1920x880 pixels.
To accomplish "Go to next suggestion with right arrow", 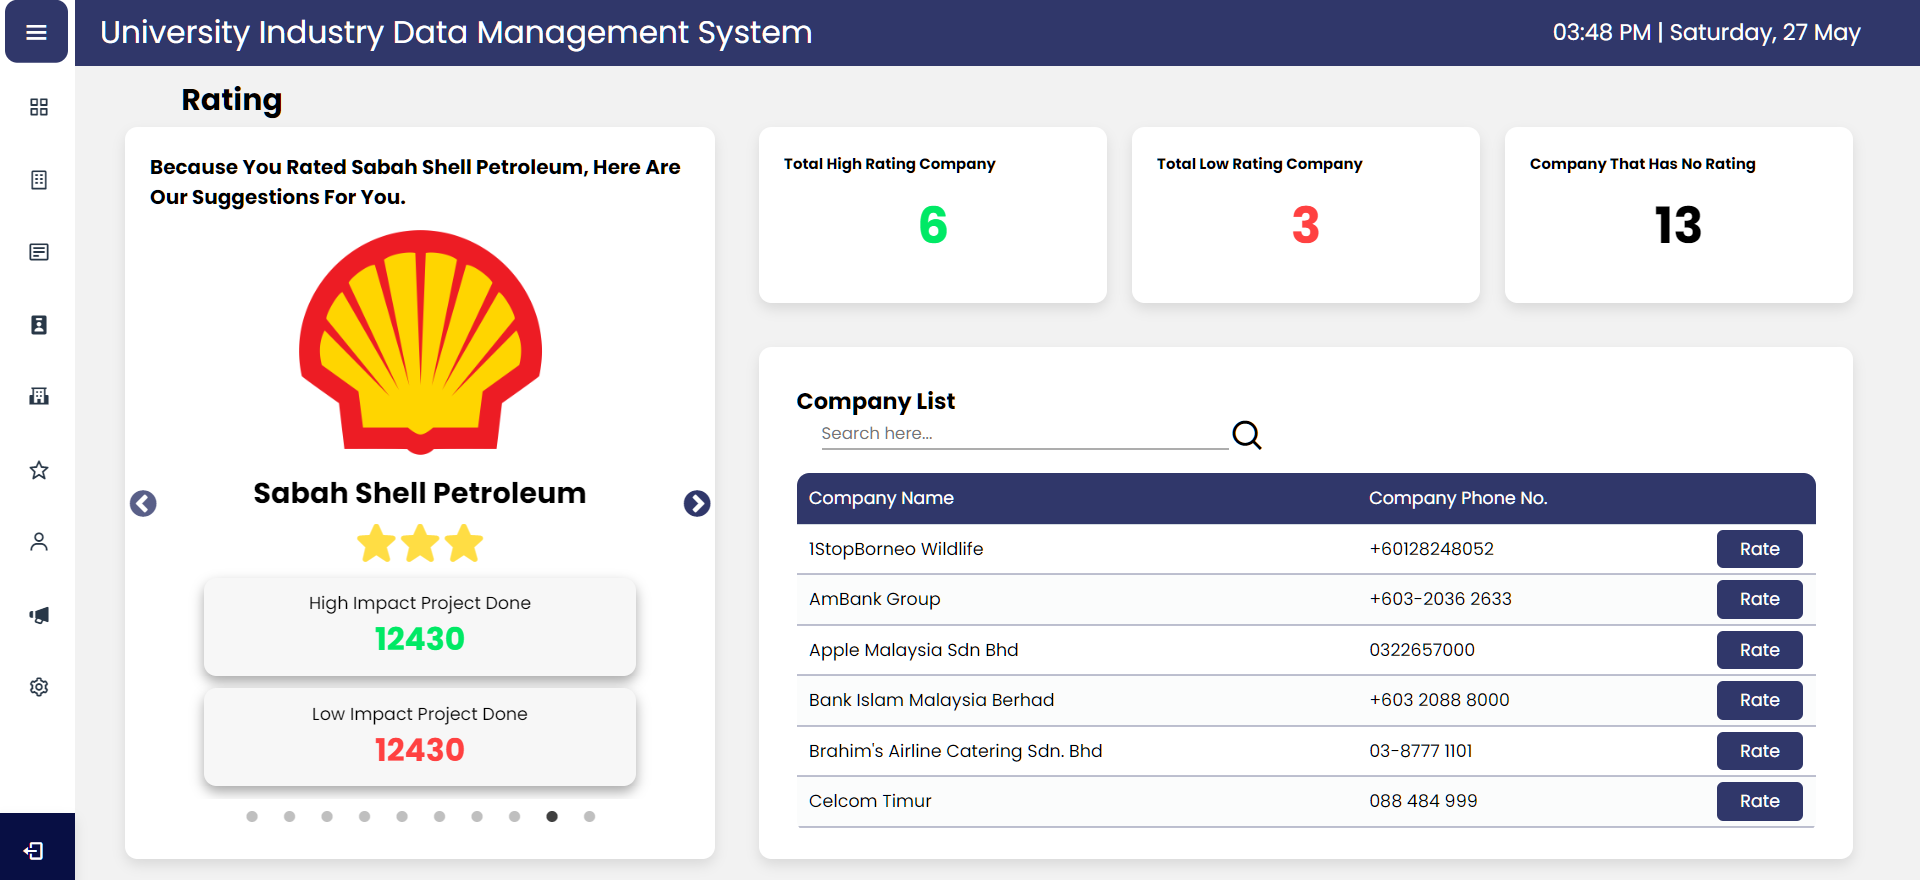I will 697,503.
